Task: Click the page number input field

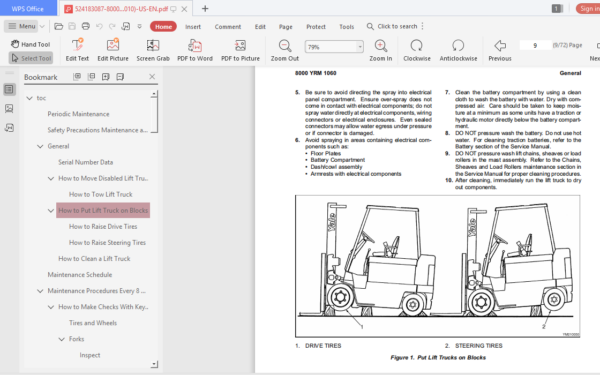Action: pyautogui.click(x=535, y=45)
